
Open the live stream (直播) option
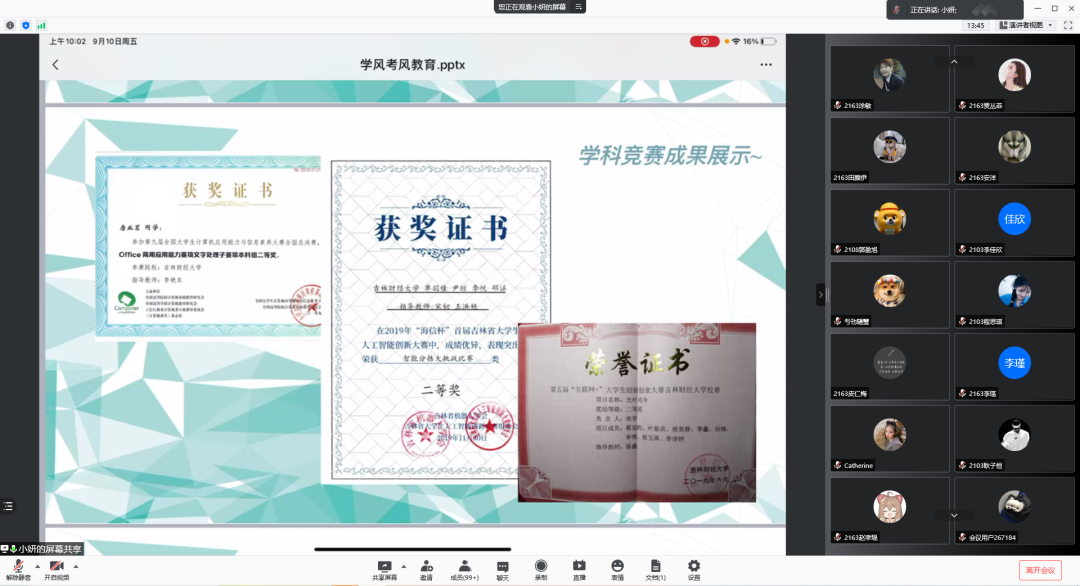click(579, 568)
